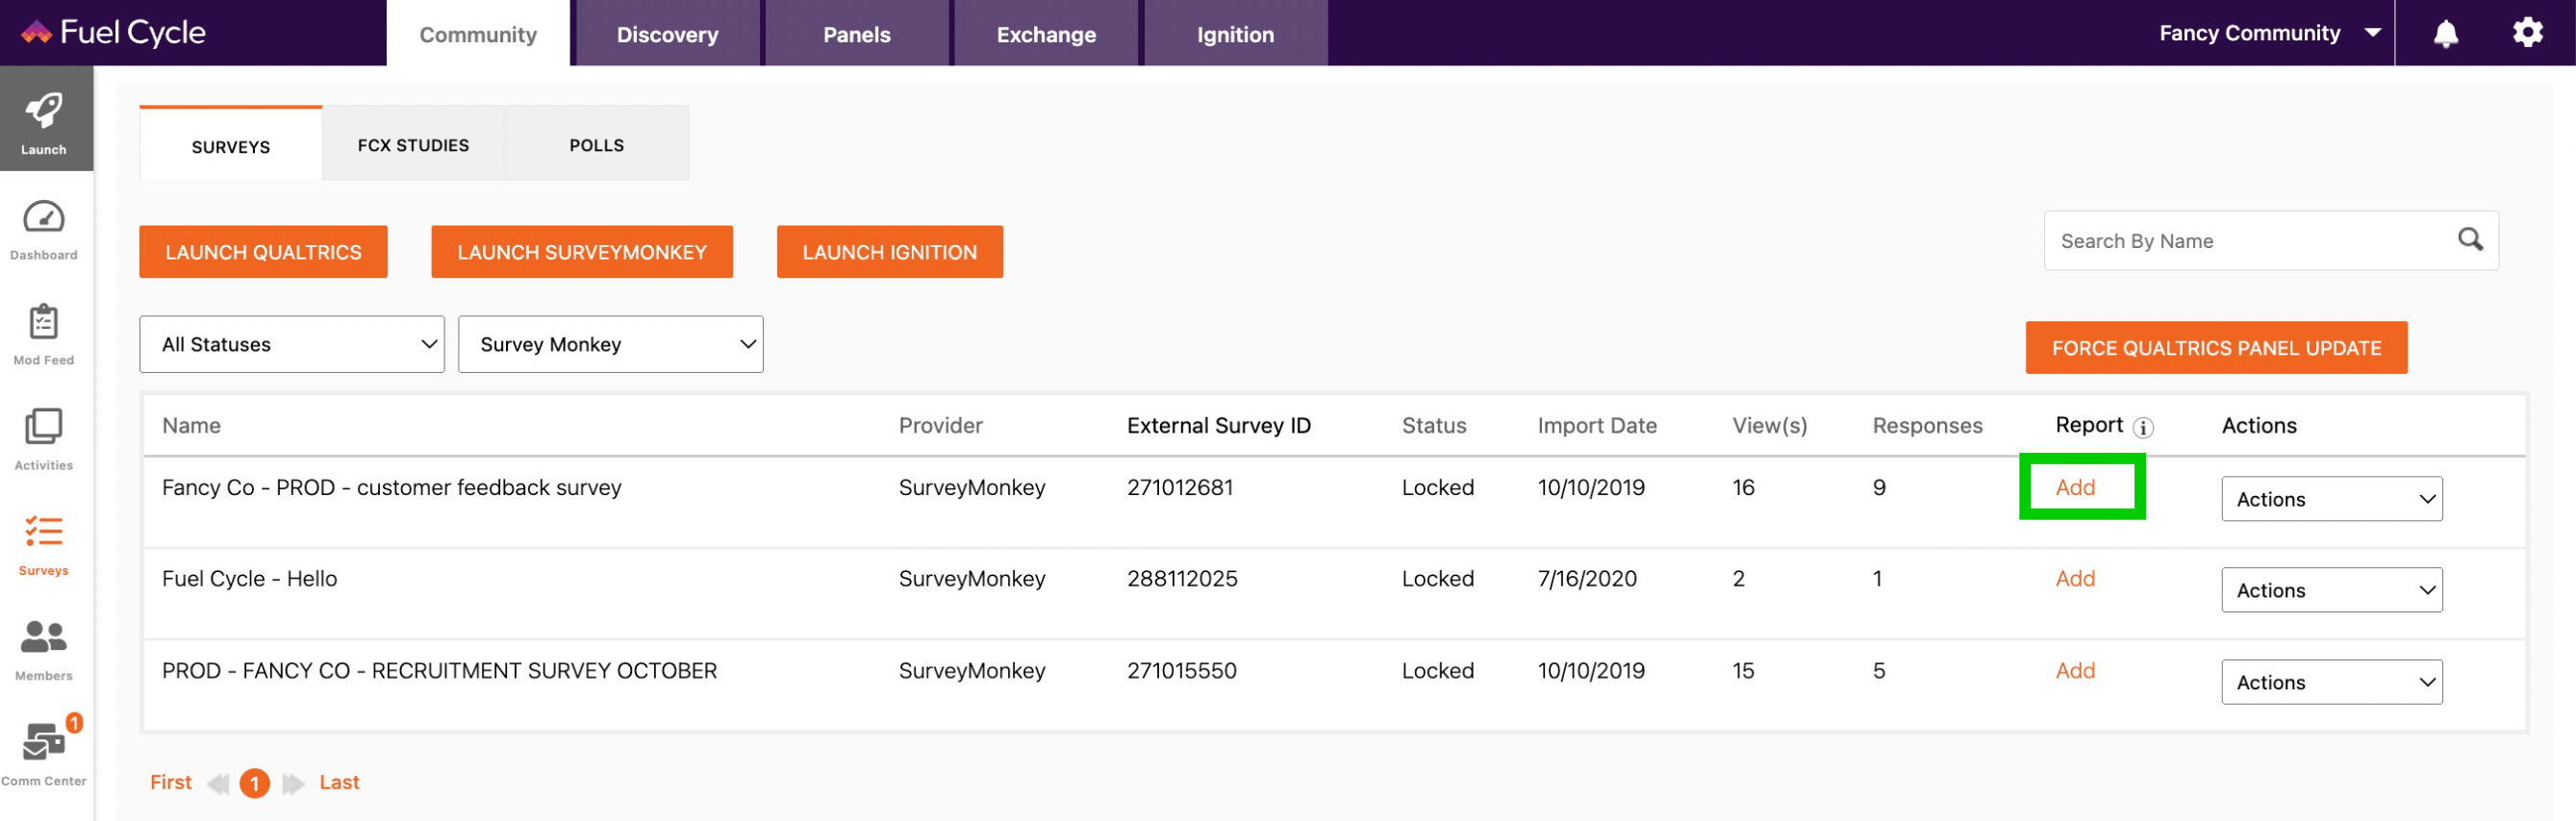Click the LAUNCH IGNITION button
The width and height of the screenshot is (2576, 821).
click(x=889, y=252)
